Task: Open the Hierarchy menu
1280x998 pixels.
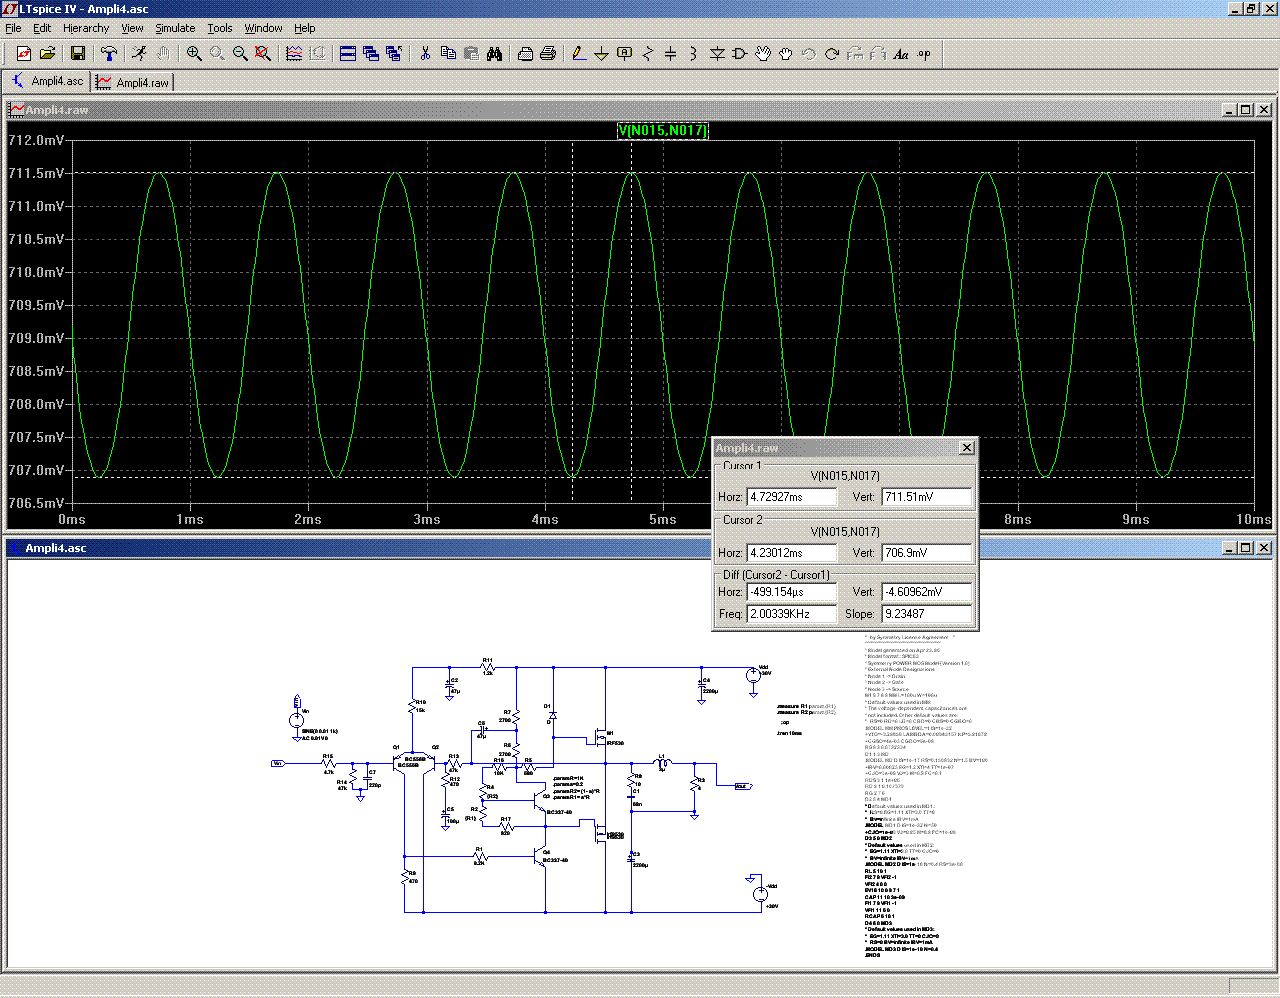Action: (x=86, y=28)
